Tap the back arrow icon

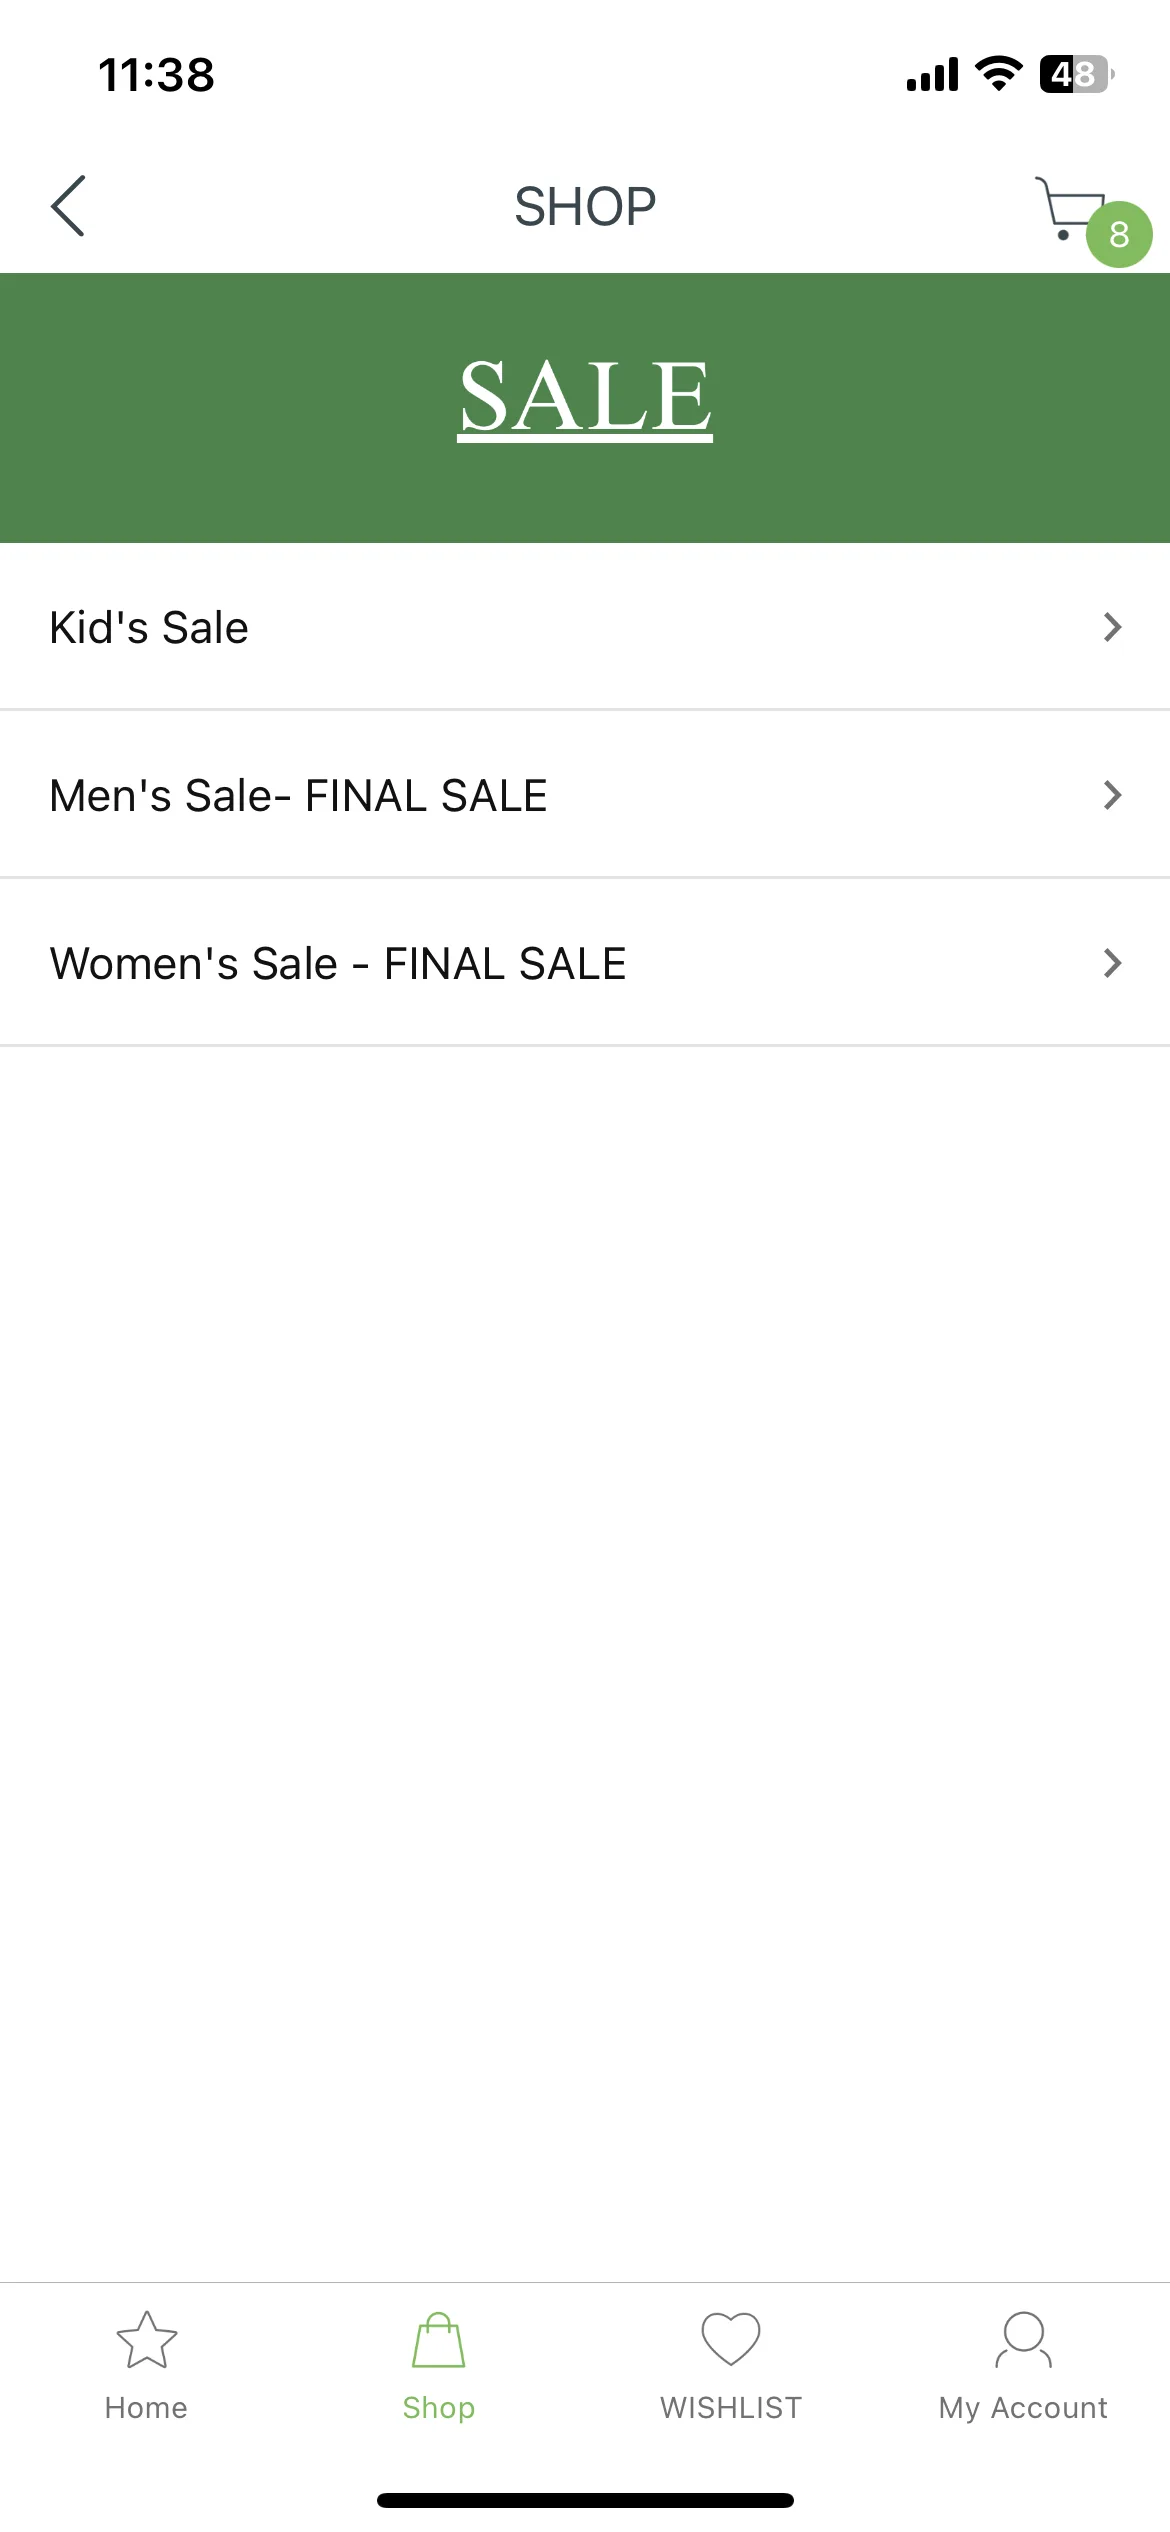pos(68,206)
